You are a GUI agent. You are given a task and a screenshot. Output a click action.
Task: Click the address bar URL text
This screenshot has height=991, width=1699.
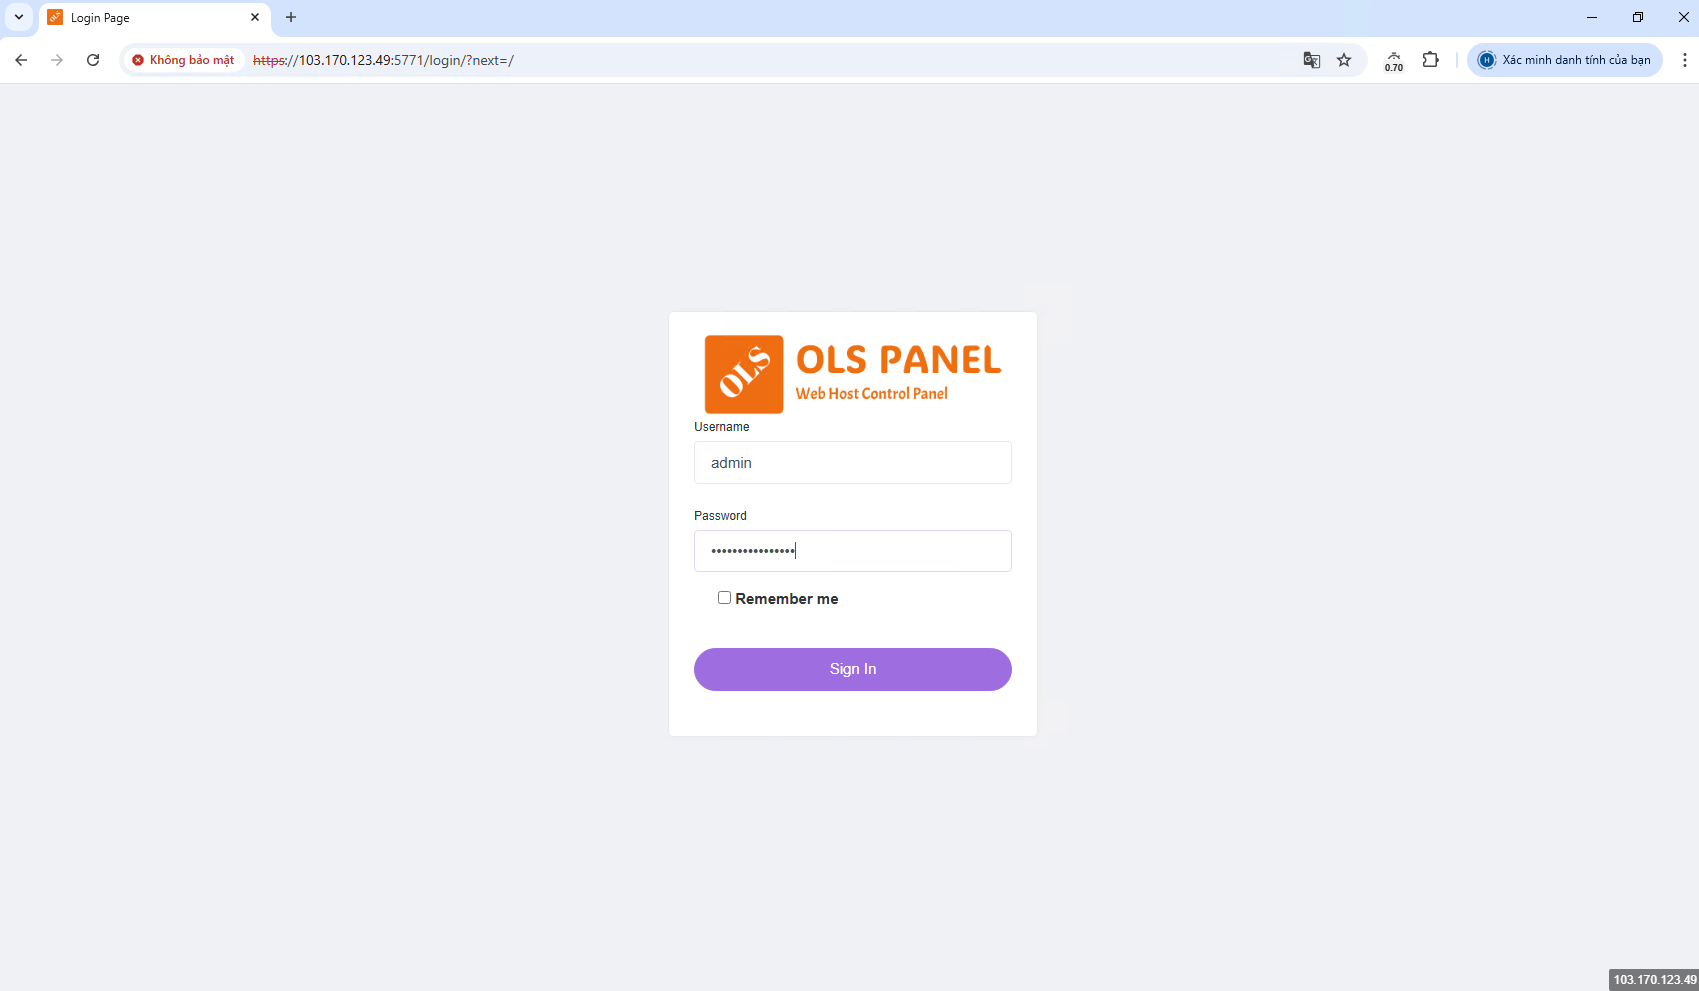pos(384,60)
